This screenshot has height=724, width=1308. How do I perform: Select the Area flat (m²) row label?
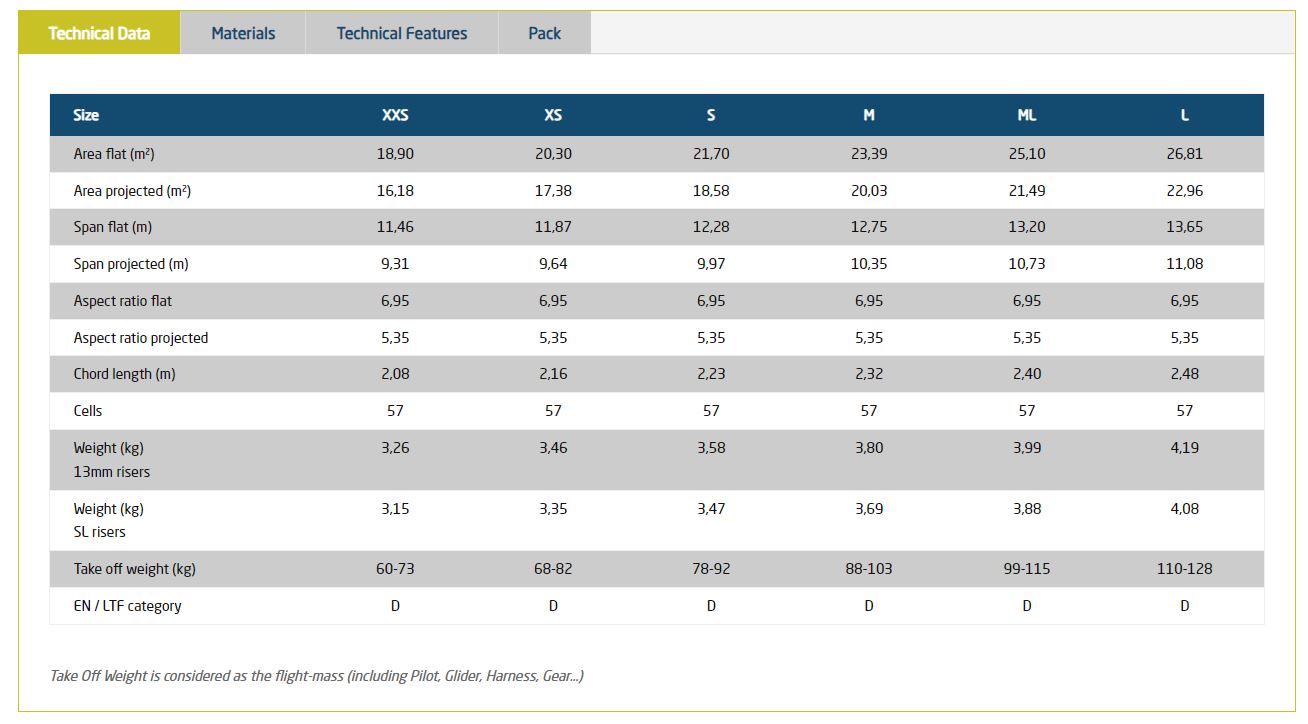[x=114, y=154]
